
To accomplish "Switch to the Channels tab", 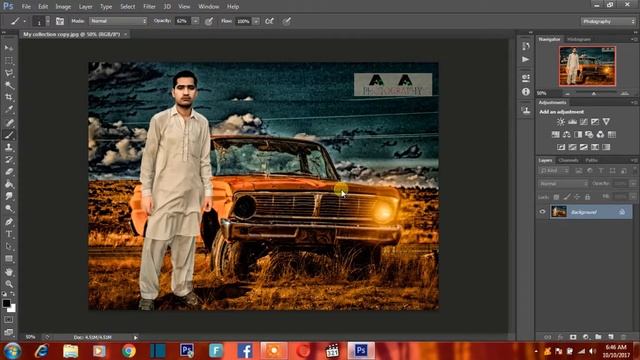I will click(x=568, y=160).
